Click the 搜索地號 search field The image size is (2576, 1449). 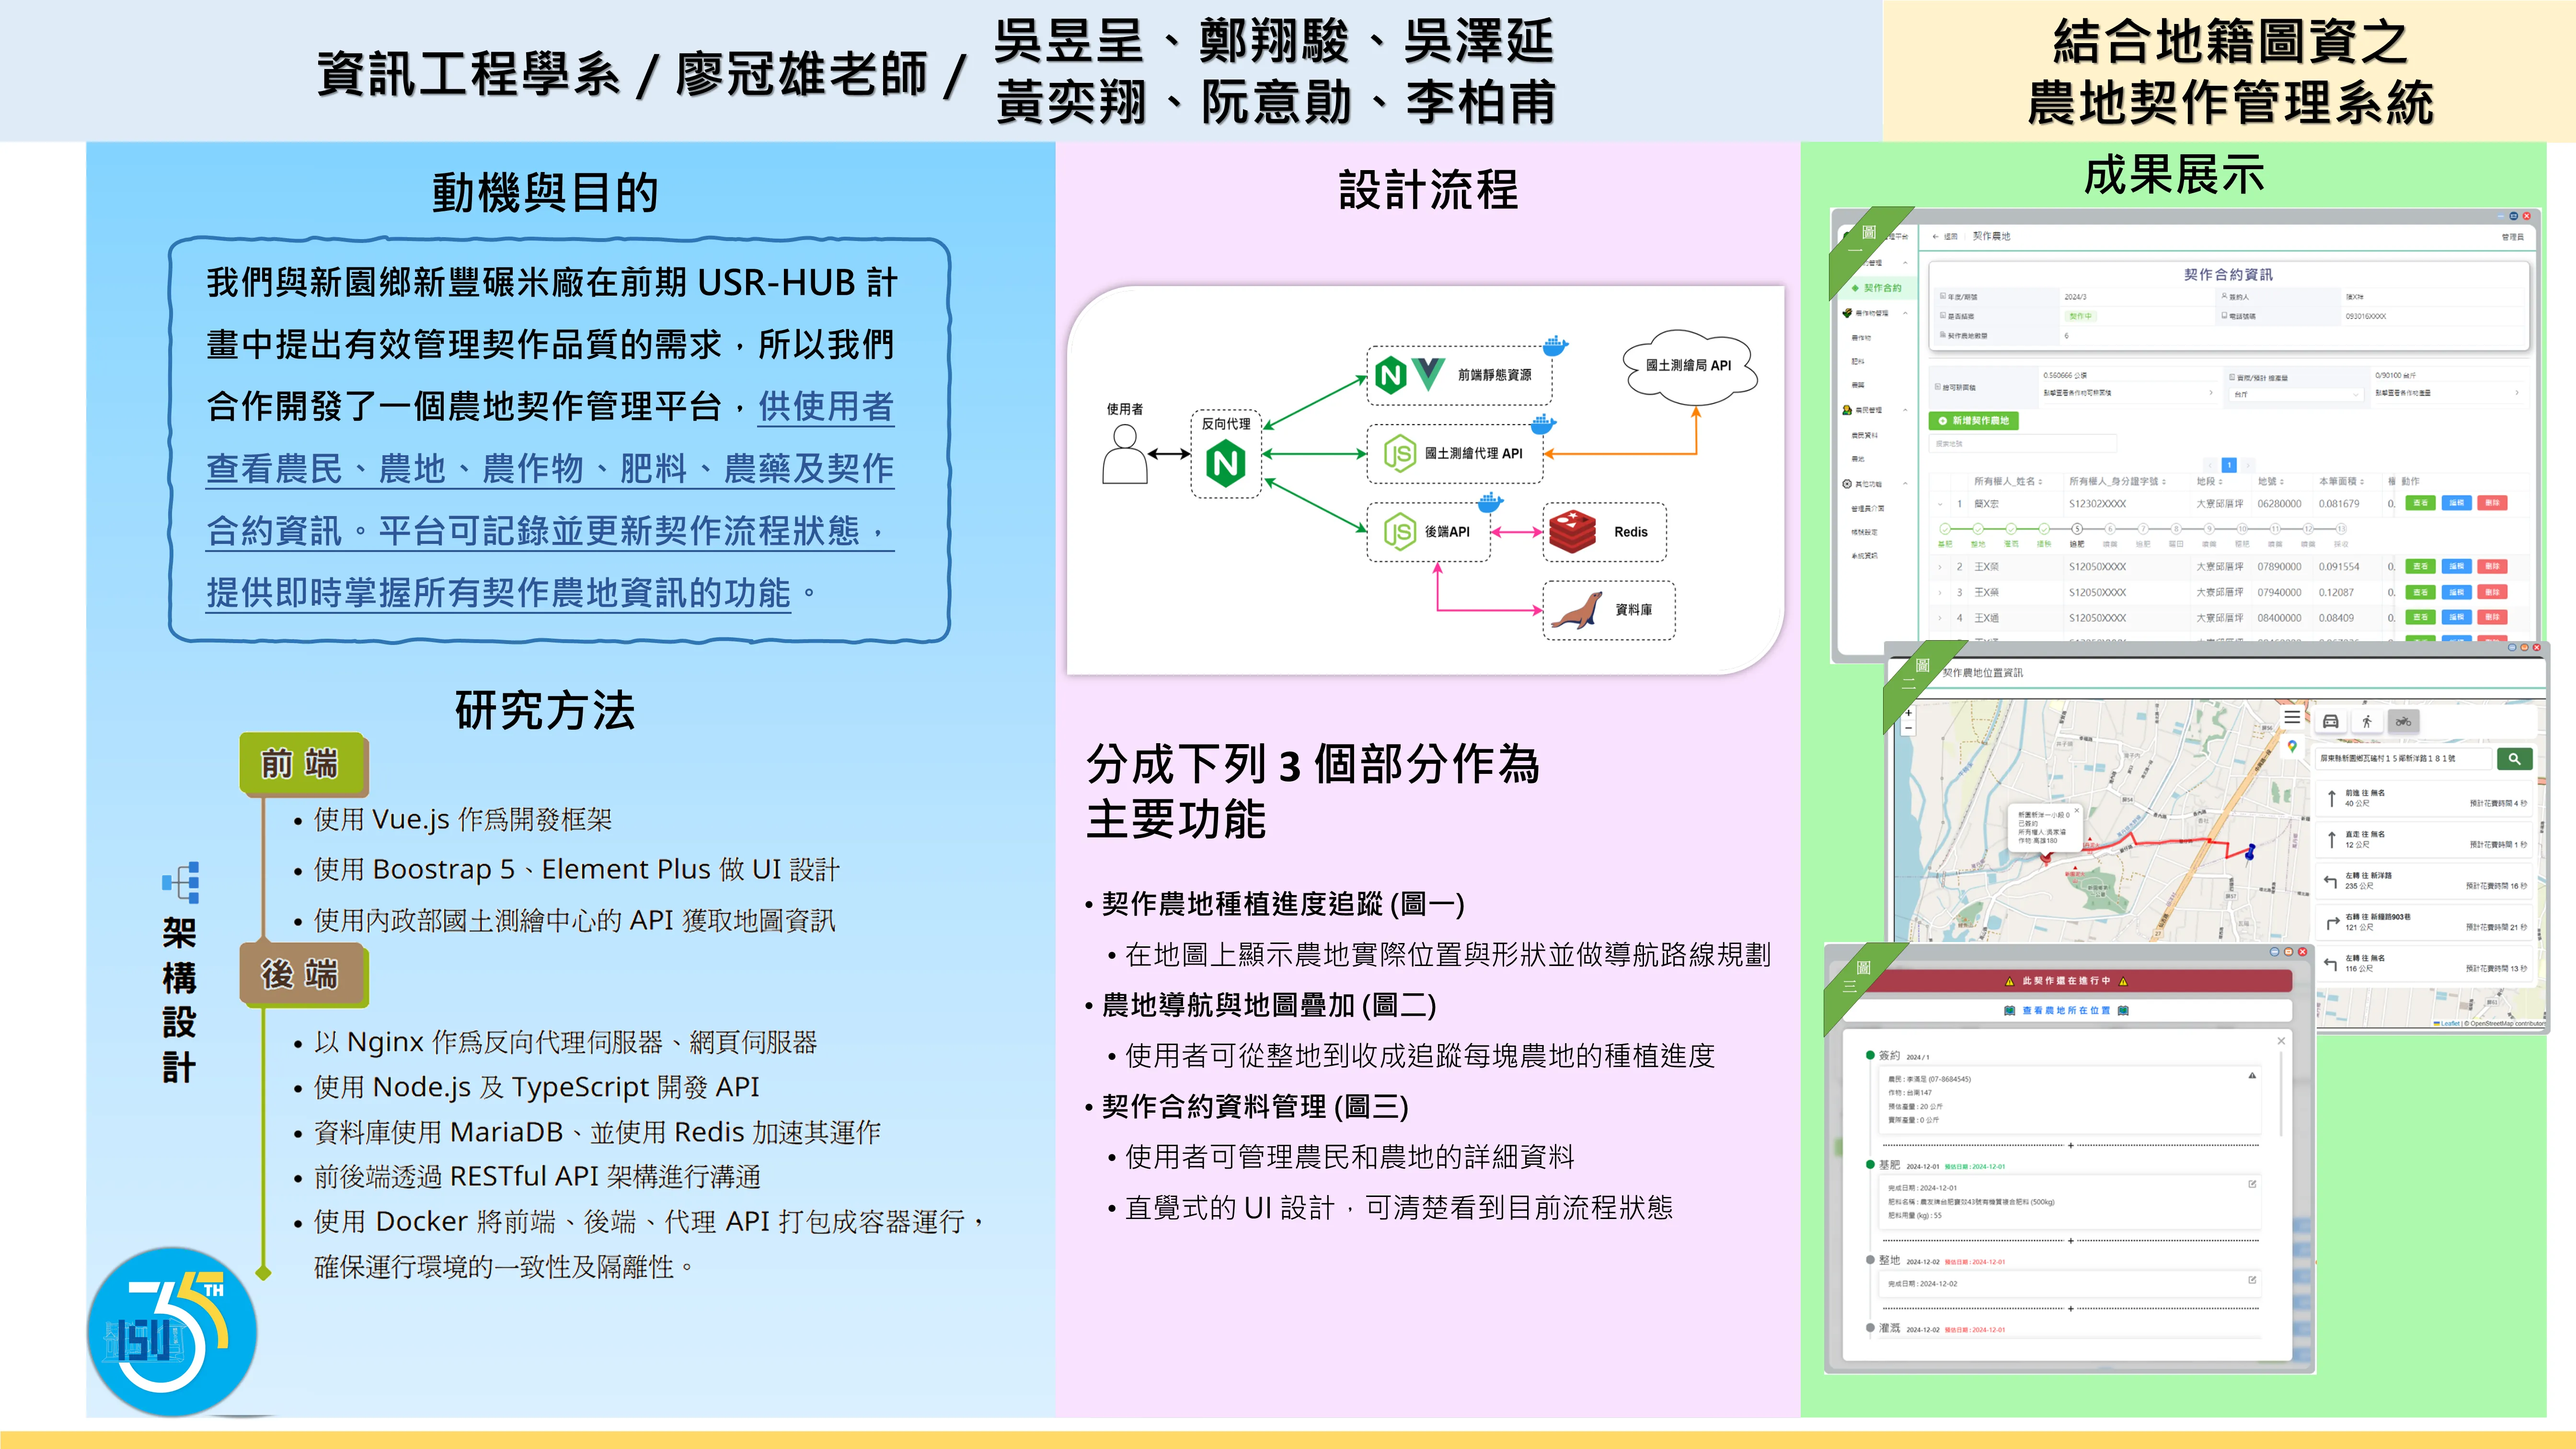tap(2022, 444)
